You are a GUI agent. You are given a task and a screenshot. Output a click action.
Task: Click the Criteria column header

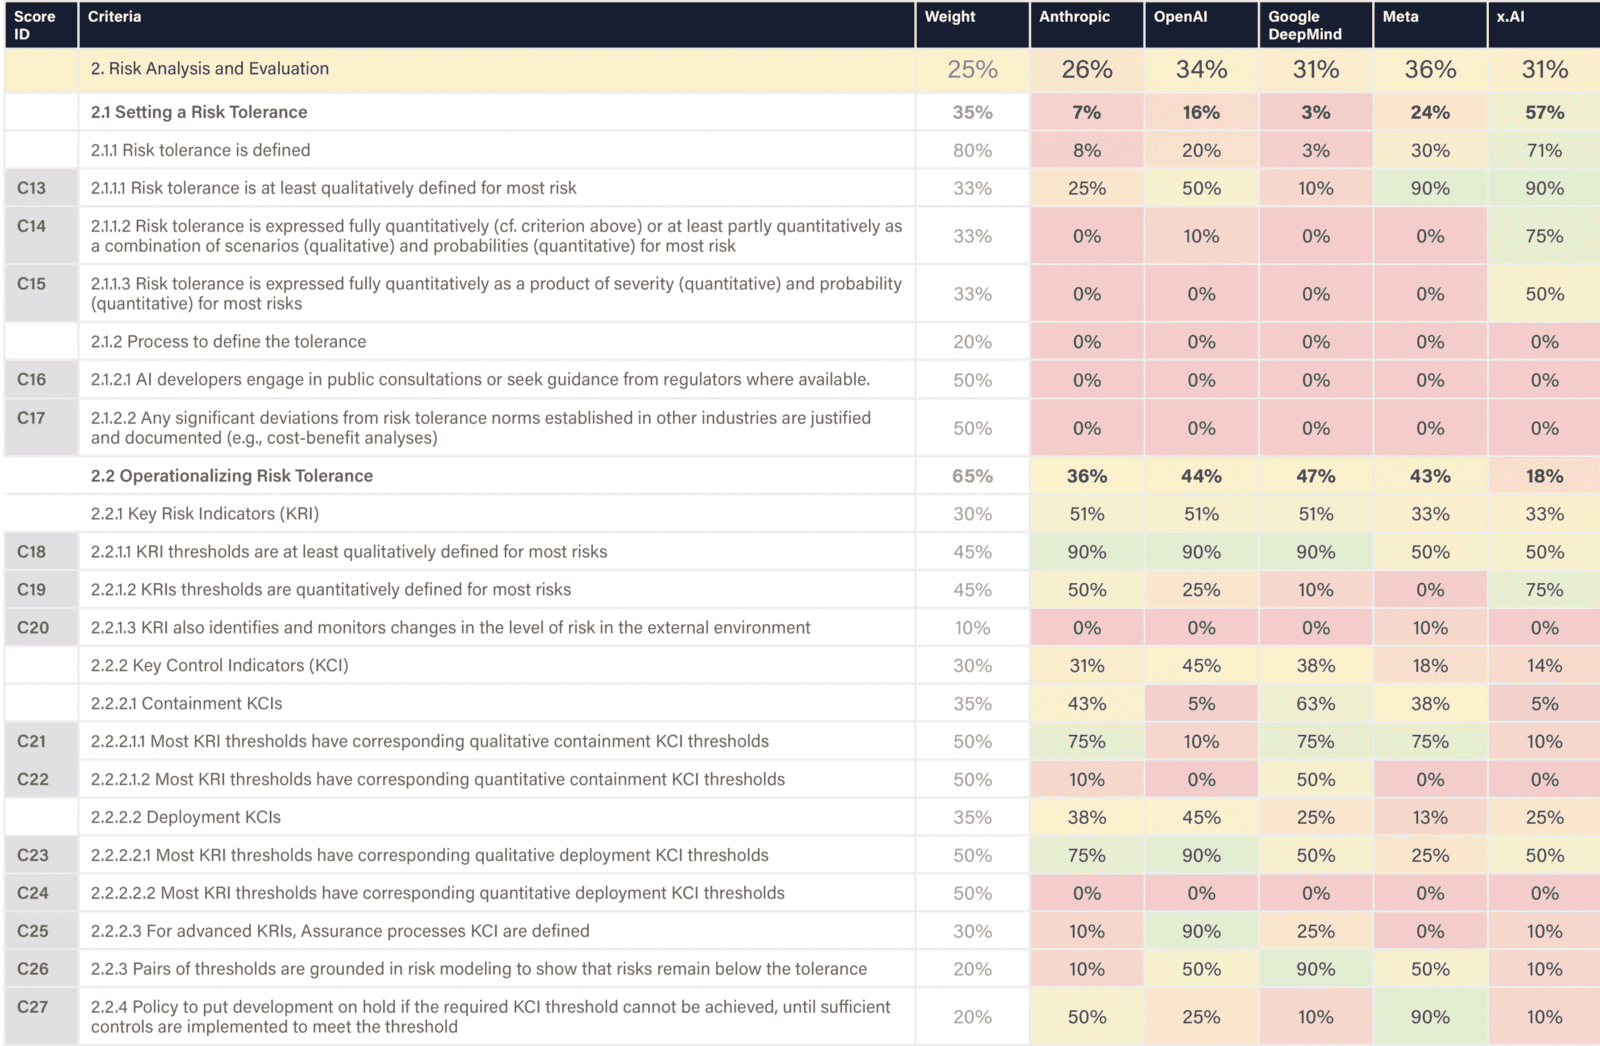(x=114, y=17)
